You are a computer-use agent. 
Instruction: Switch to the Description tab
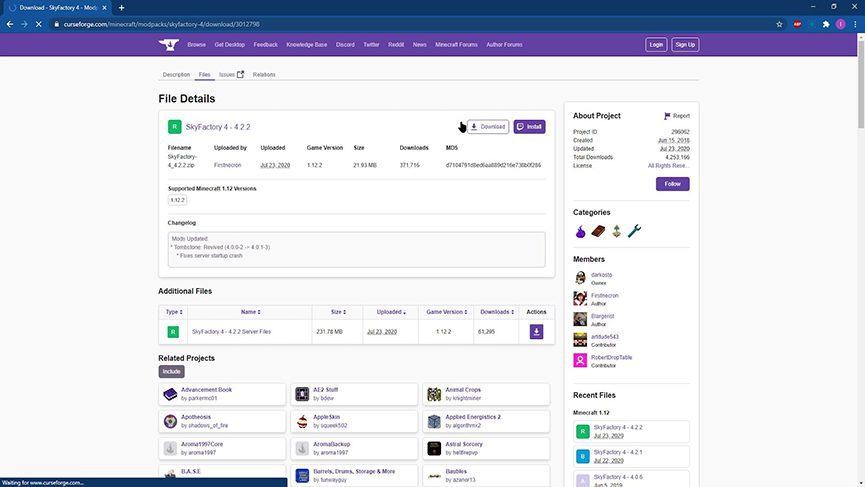(176, 74)
